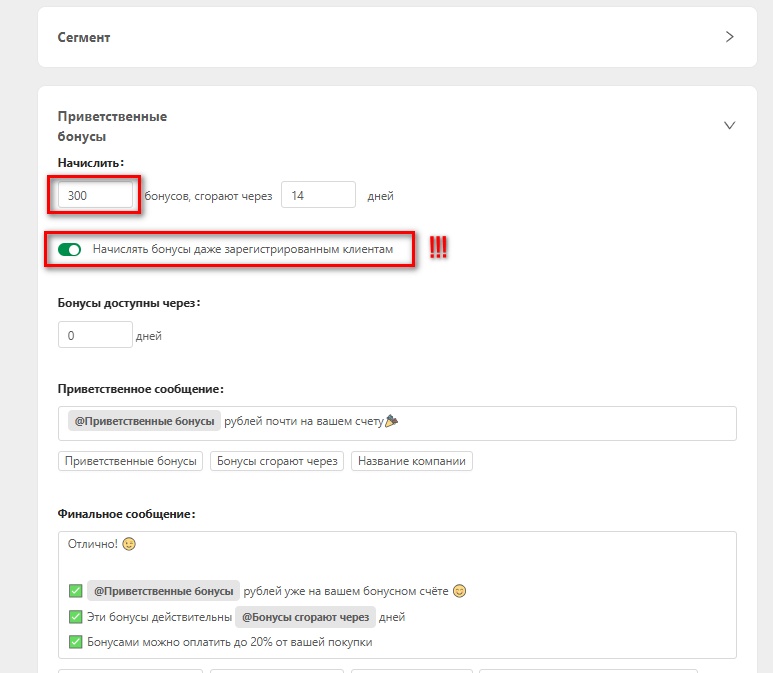Click the Бонусы доступны через: label
The image size is (773, 673).
click(129, 303)
